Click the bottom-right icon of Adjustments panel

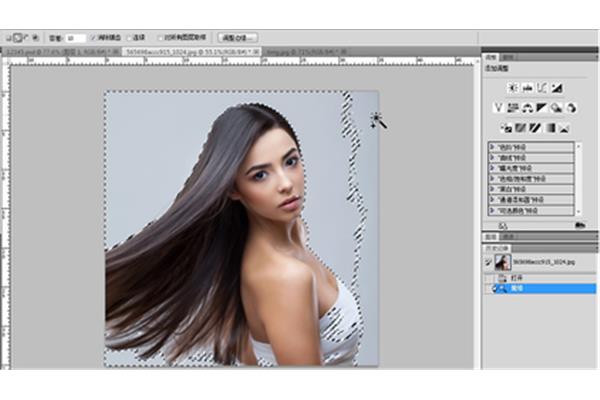(580, 225)
